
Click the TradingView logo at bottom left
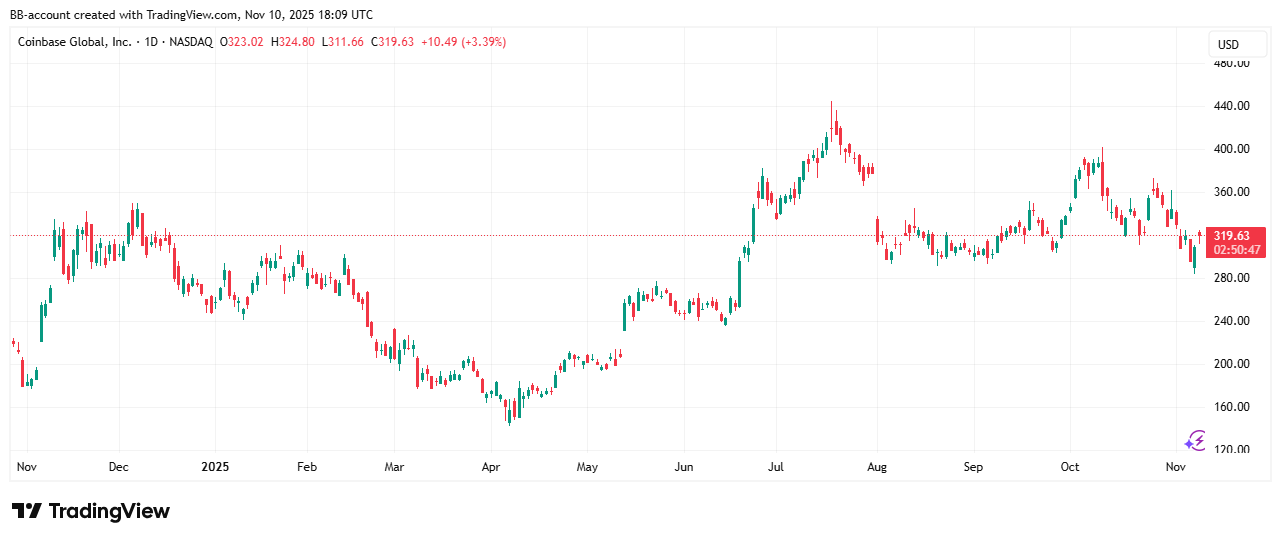point(91,511)
